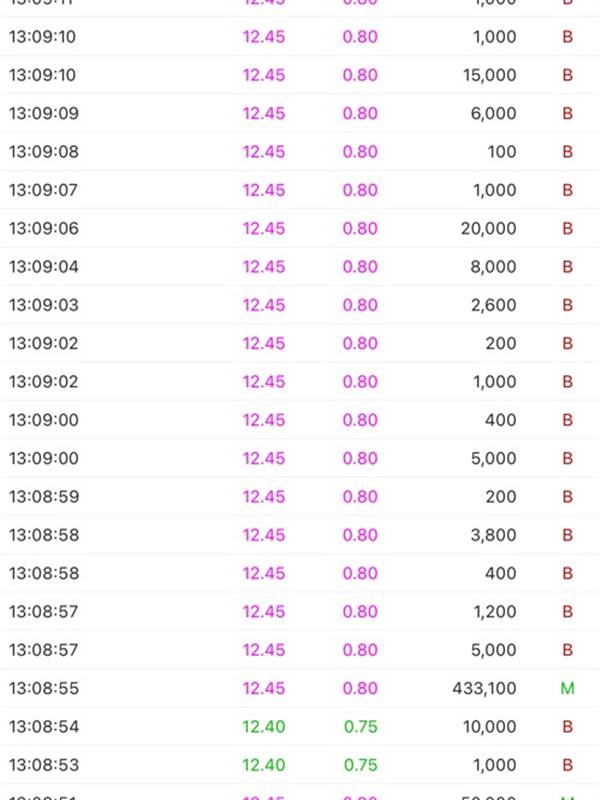Tap the B indicator for 13:09:04
This screenshot has width=600, height=800.
567,267
